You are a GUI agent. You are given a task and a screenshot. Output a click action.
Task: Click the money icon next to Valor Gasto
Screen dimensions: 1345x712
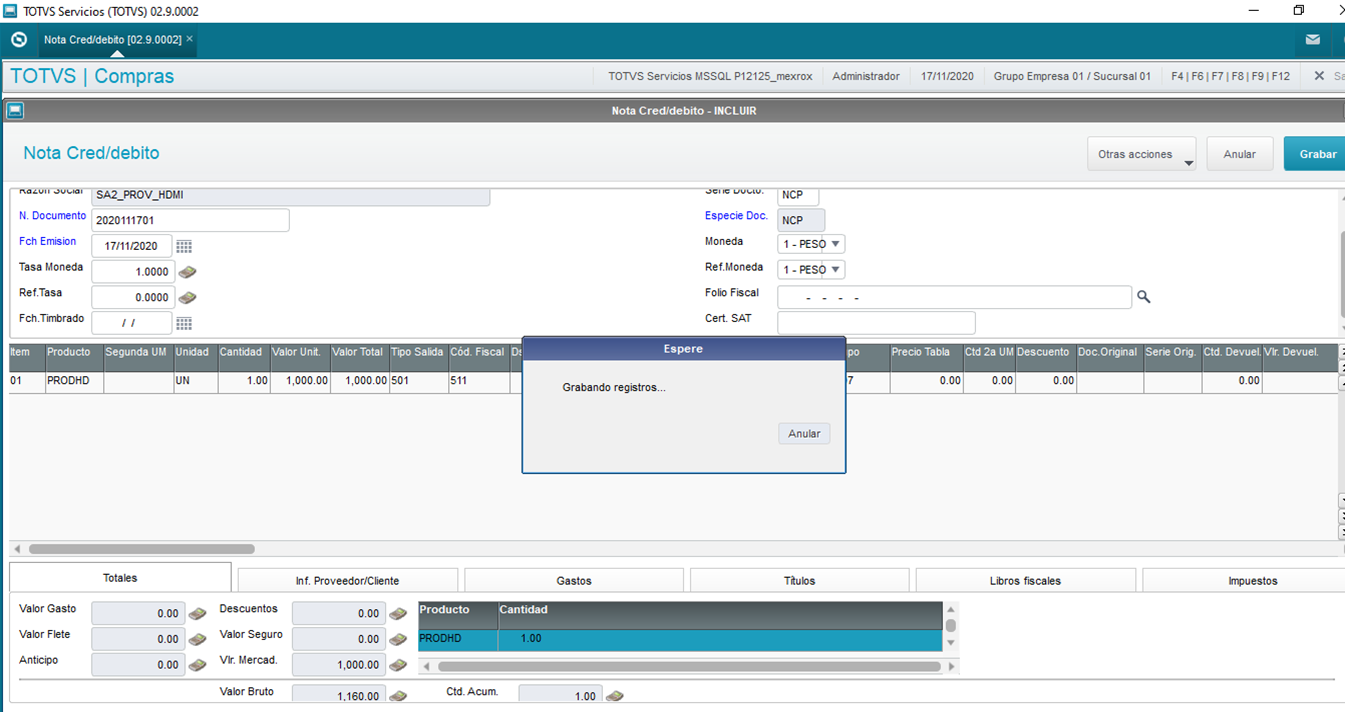pos(198,613)
